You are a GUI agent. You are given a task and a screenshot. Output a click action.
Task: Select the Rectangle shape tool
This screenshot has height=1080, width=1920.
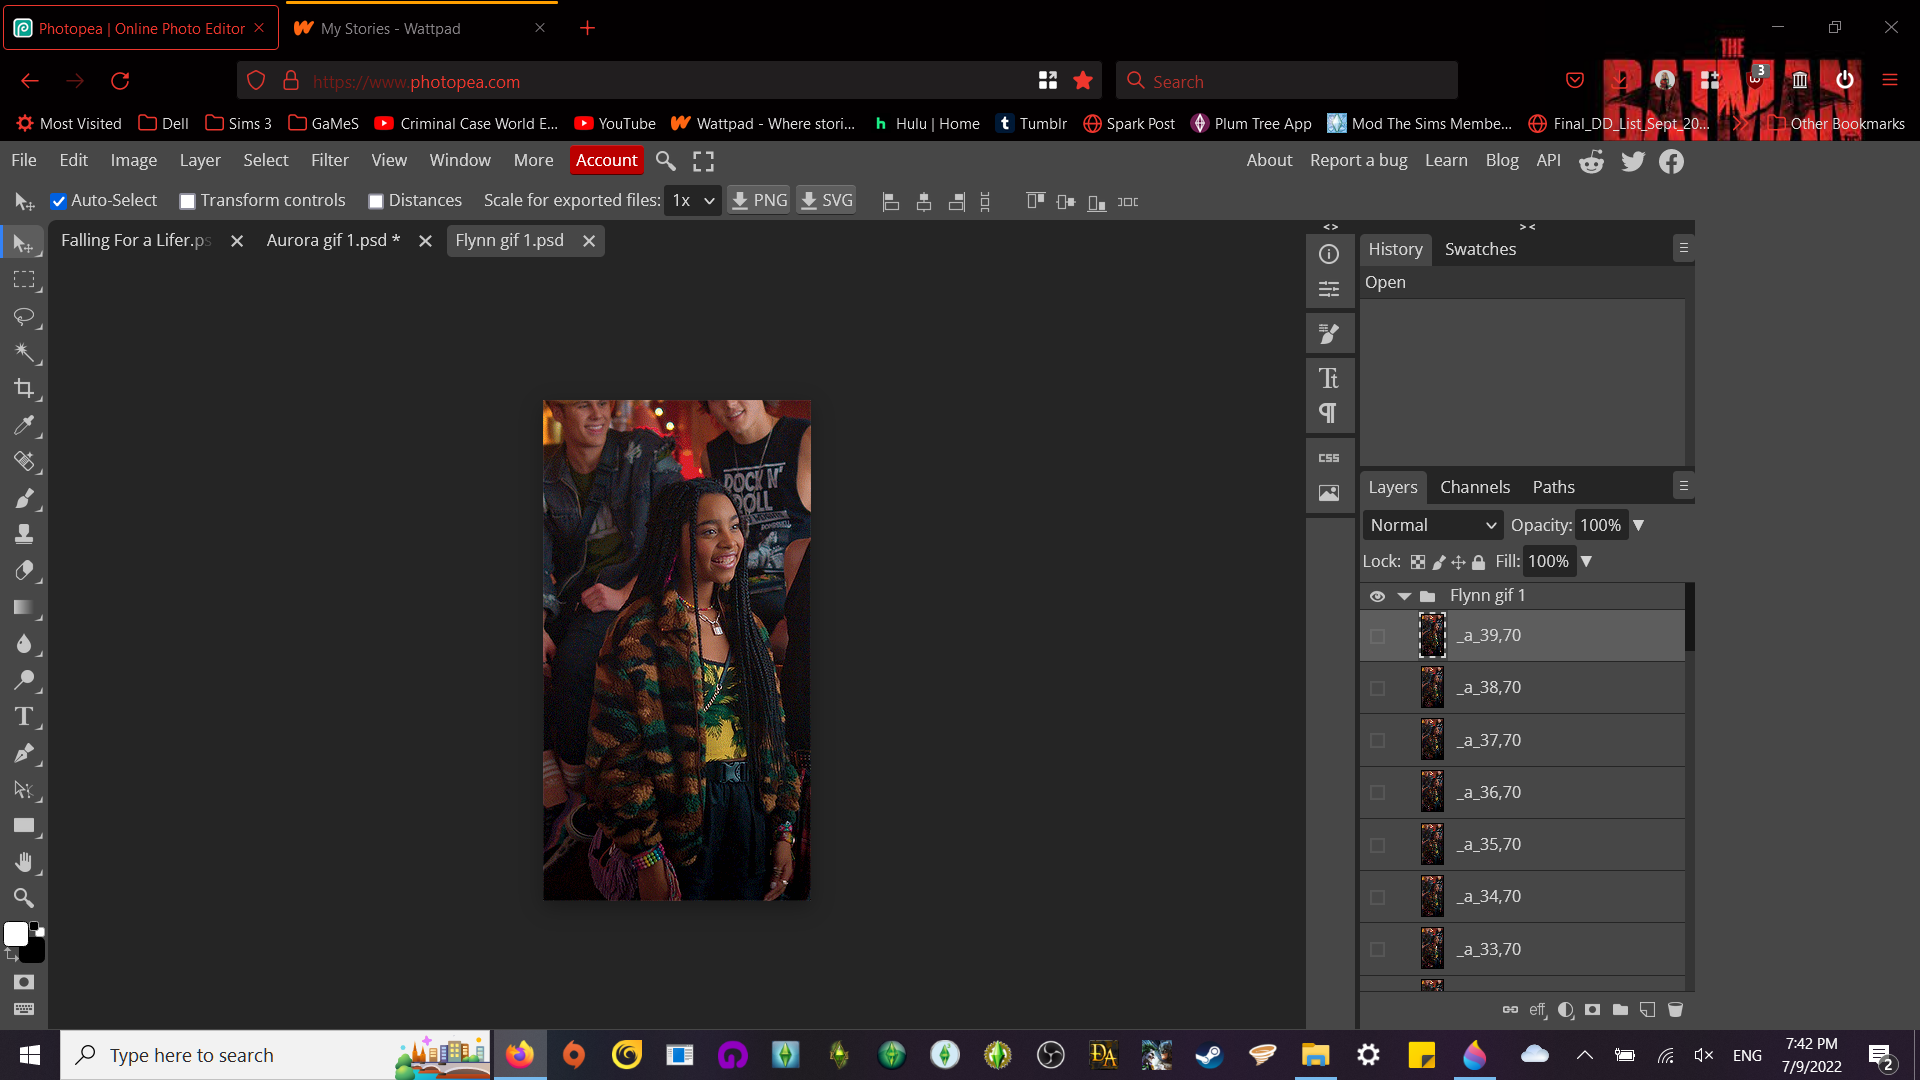[x=24, y=826]
